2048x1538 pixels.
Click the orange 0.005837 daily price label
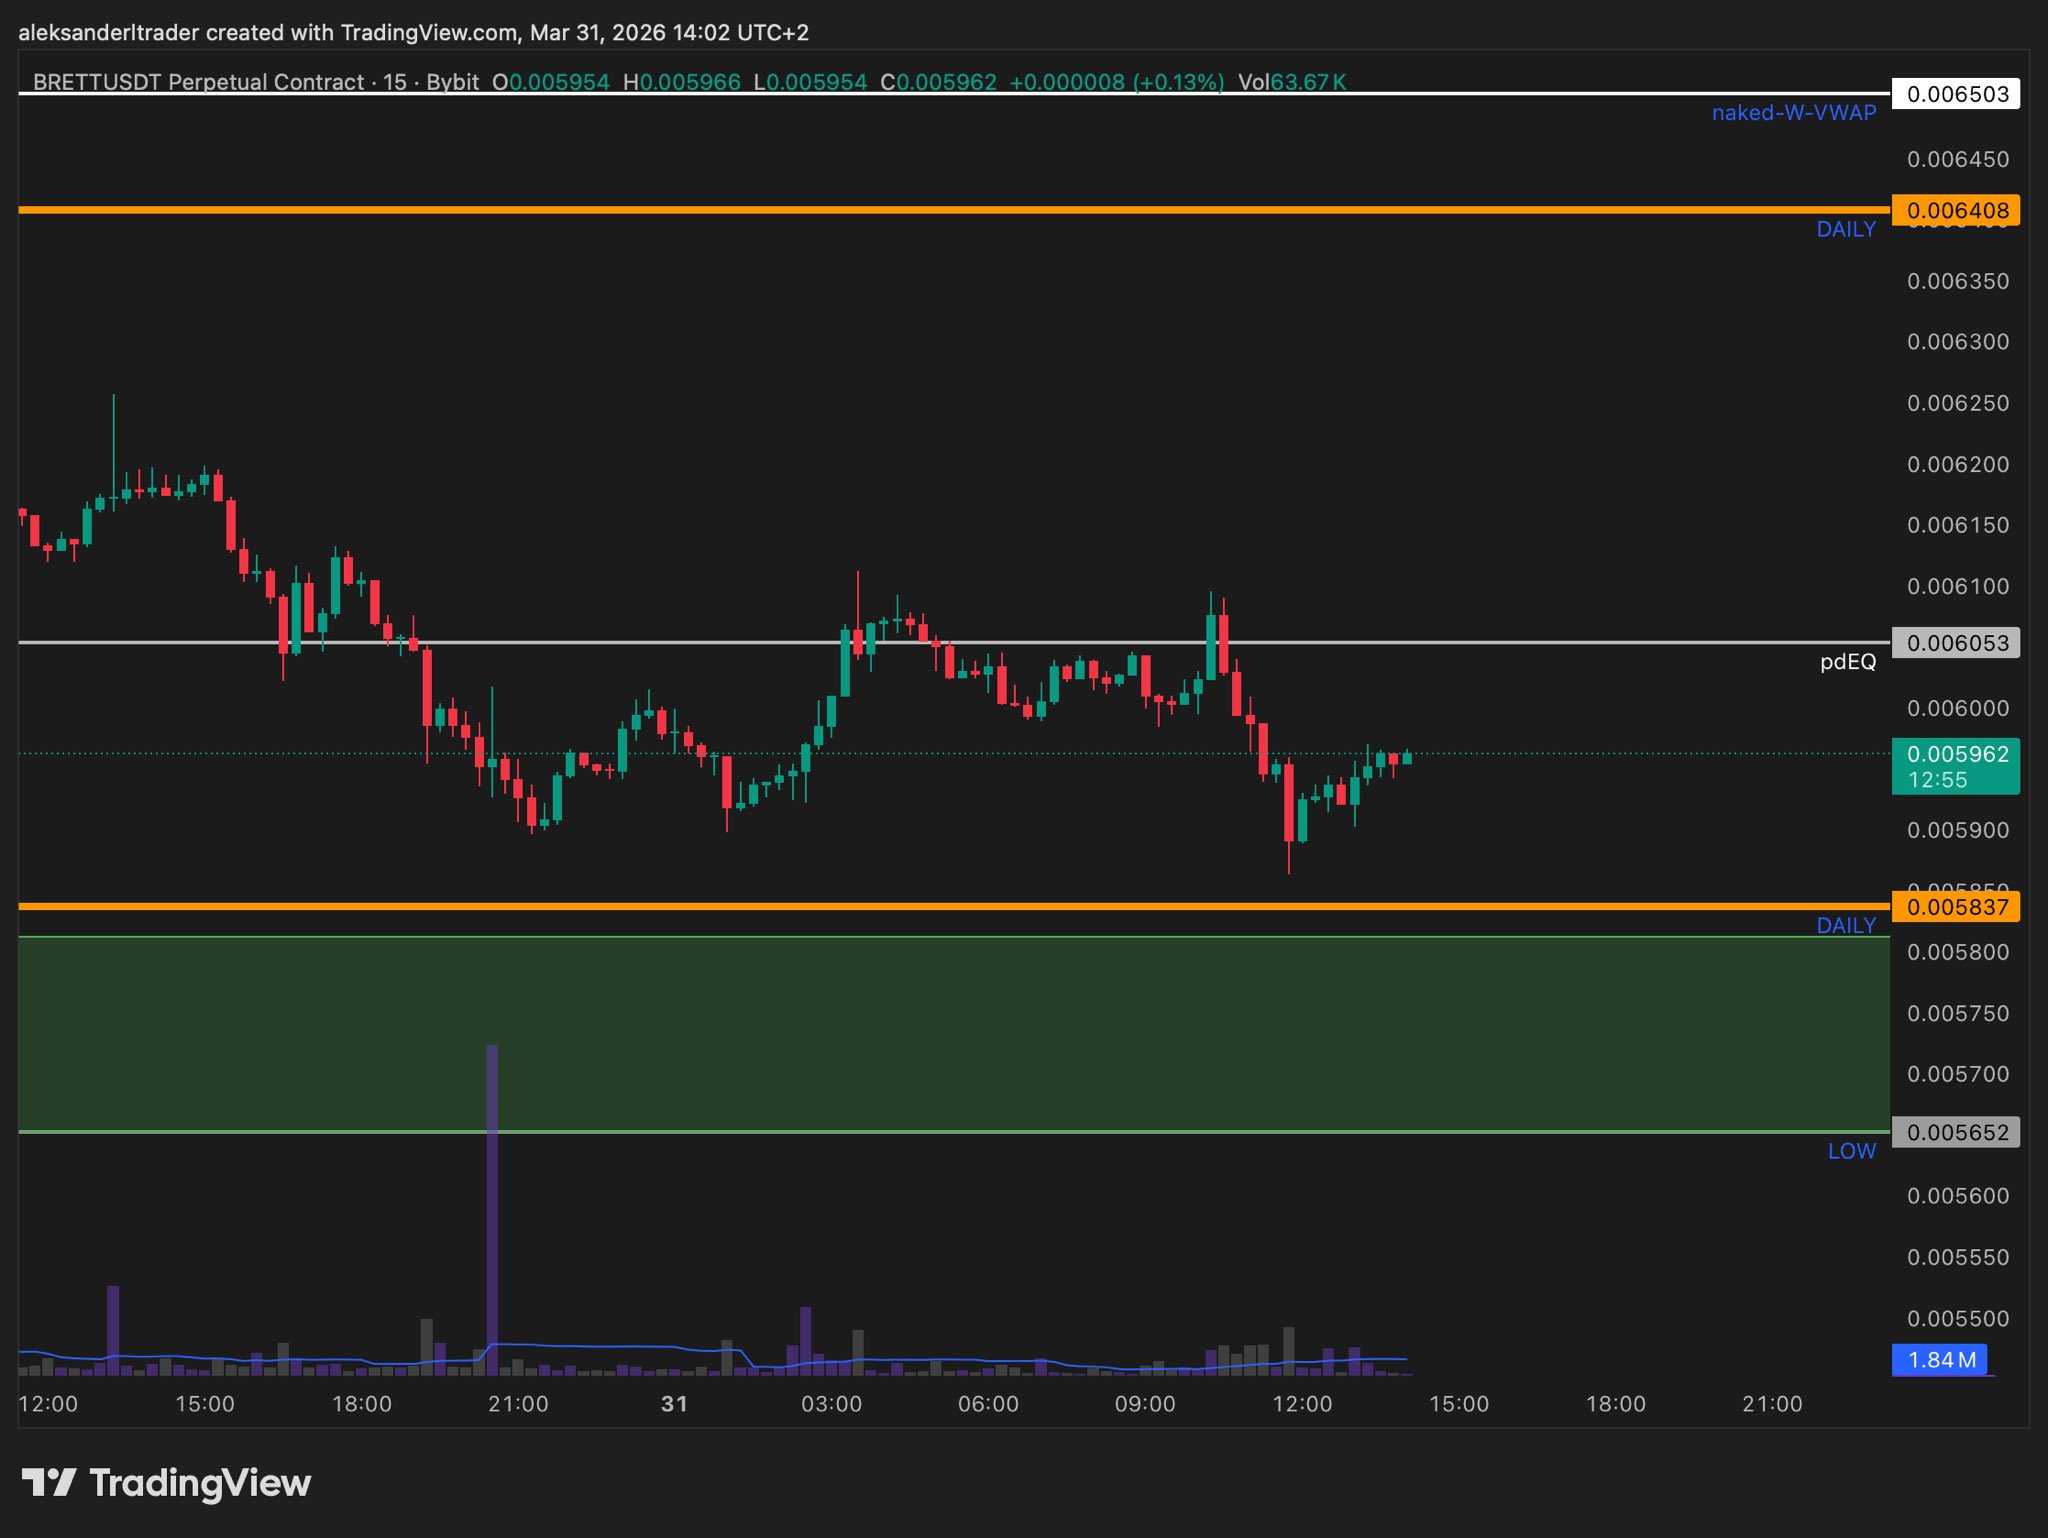(x=1956, y=907)
